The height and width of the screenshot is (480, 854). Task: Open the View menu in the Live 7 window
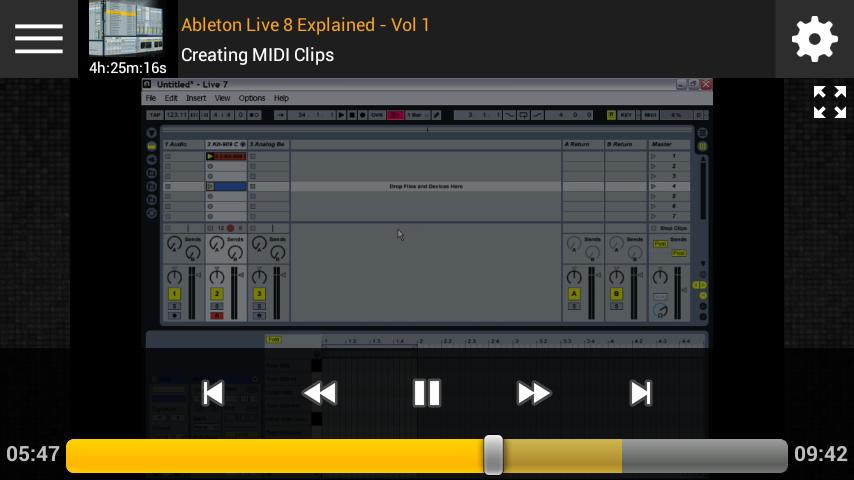222,98
